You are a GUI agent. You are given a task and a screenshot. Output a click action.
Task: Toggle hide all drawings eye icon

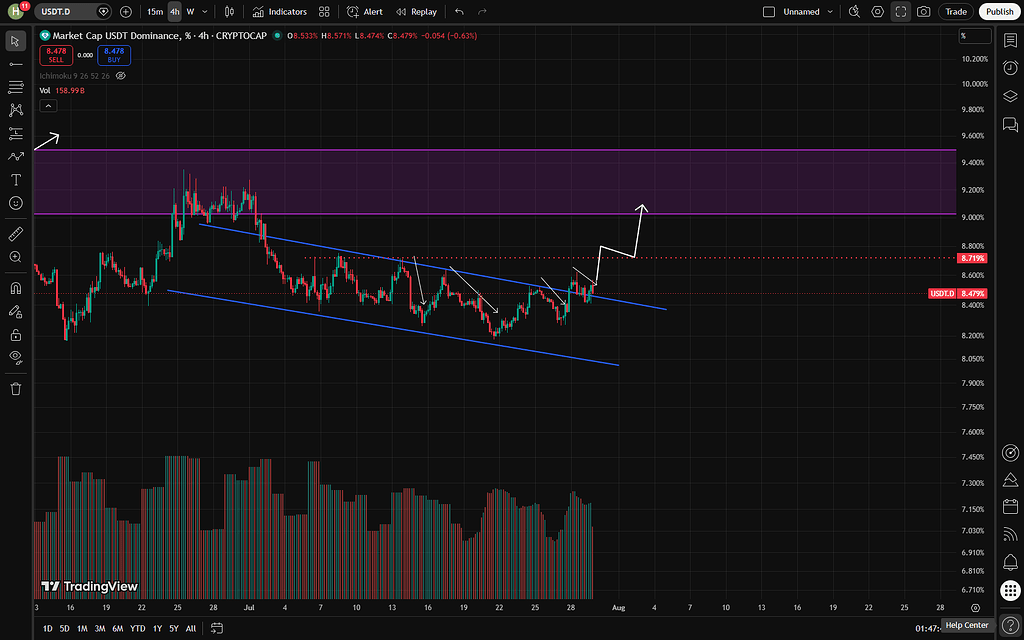coord(16,357)
